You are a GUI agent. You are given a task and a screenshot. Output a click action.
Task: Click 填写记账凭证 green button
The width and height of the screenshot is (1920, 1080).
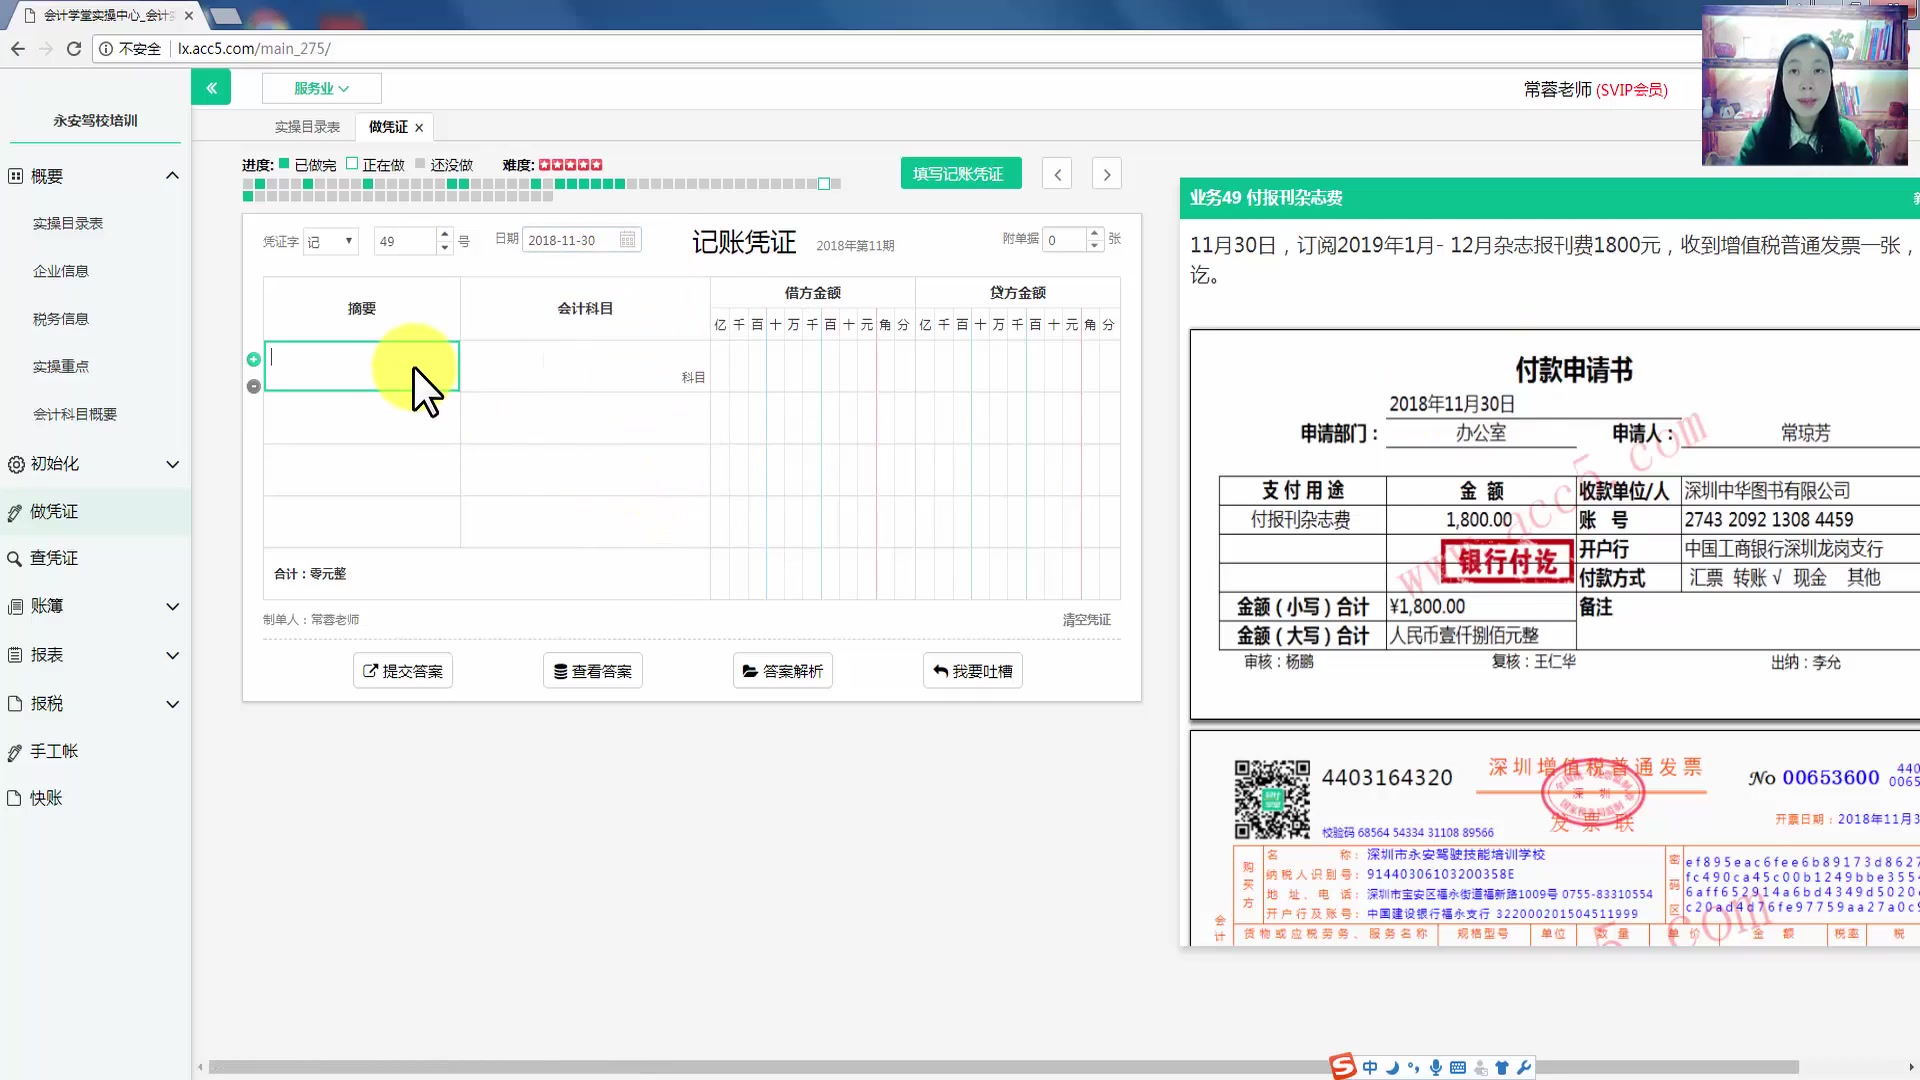pyautogui.click(x=960, y=173)
